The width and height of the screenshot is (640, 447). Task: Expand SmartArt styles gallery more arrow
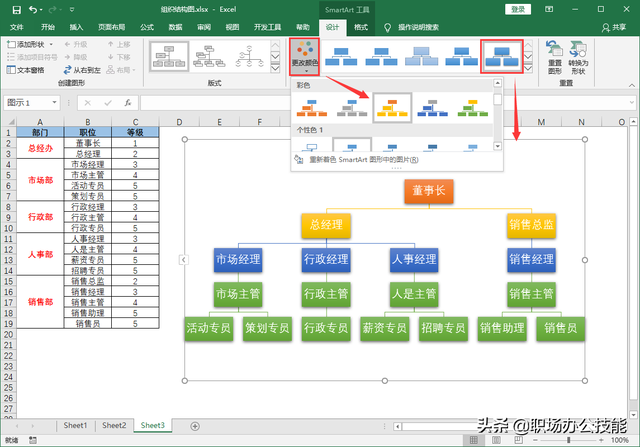[528, 68]
